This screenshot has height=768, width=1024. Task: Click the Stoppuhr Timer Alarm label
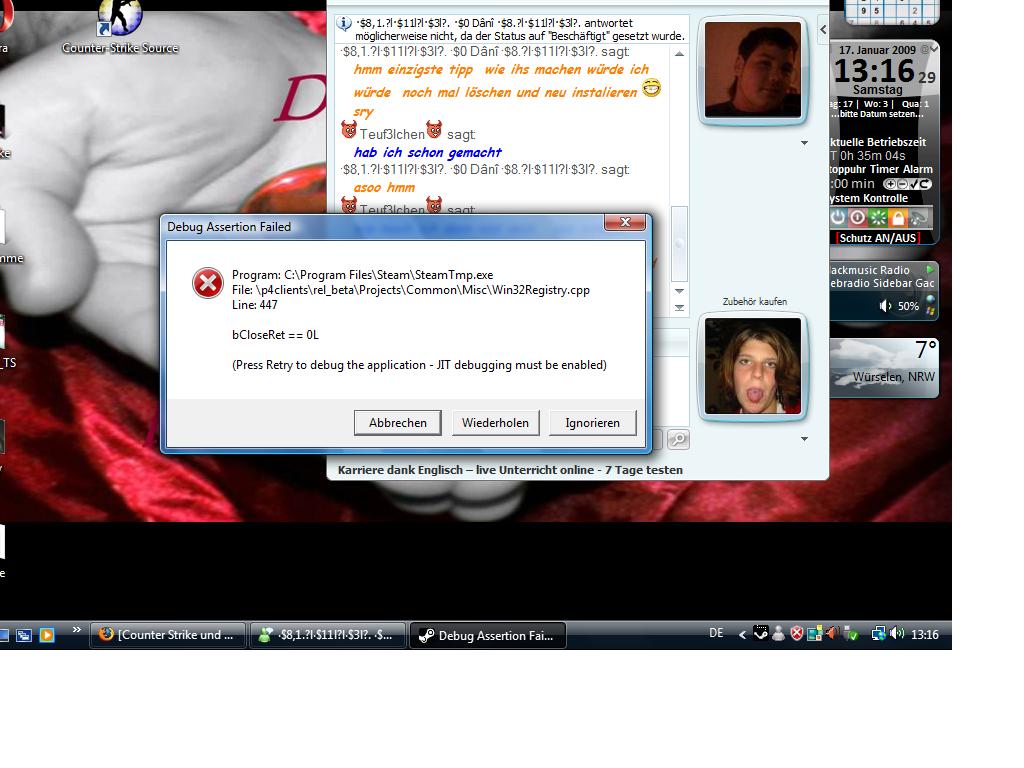coord(881,169)
